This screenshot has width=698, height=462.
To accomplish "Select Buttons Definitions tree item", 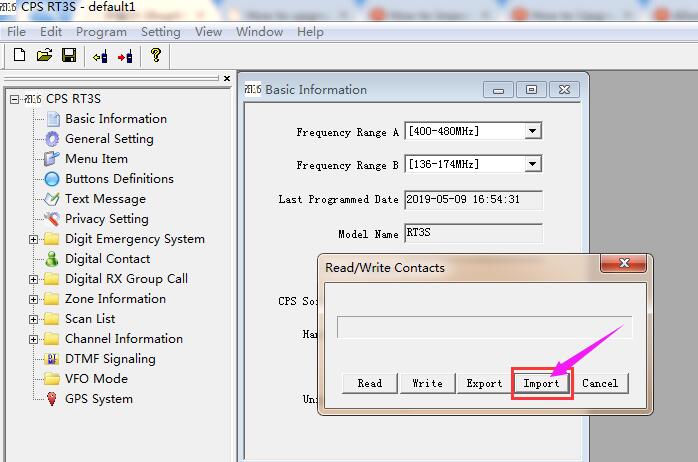I will click(x=119, y=179).
